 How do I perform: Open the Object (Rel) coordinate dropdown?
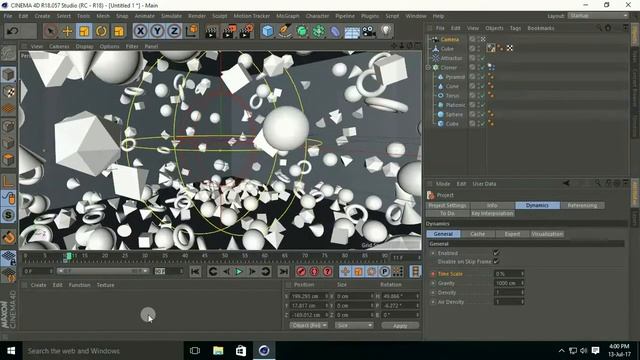(x=308, y=325)
